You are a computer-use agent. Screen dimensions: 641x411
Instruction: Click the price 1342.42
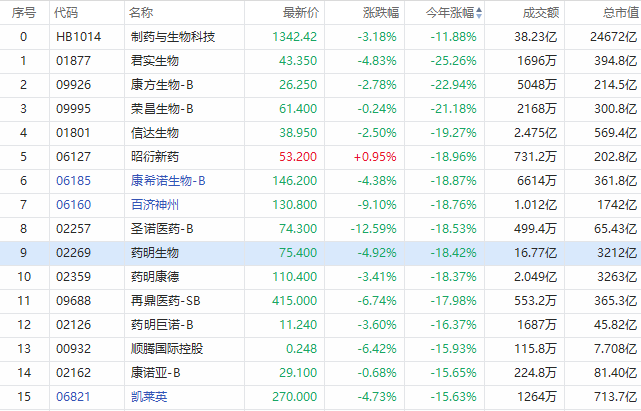pyautogui.click(x=295, y=37)
